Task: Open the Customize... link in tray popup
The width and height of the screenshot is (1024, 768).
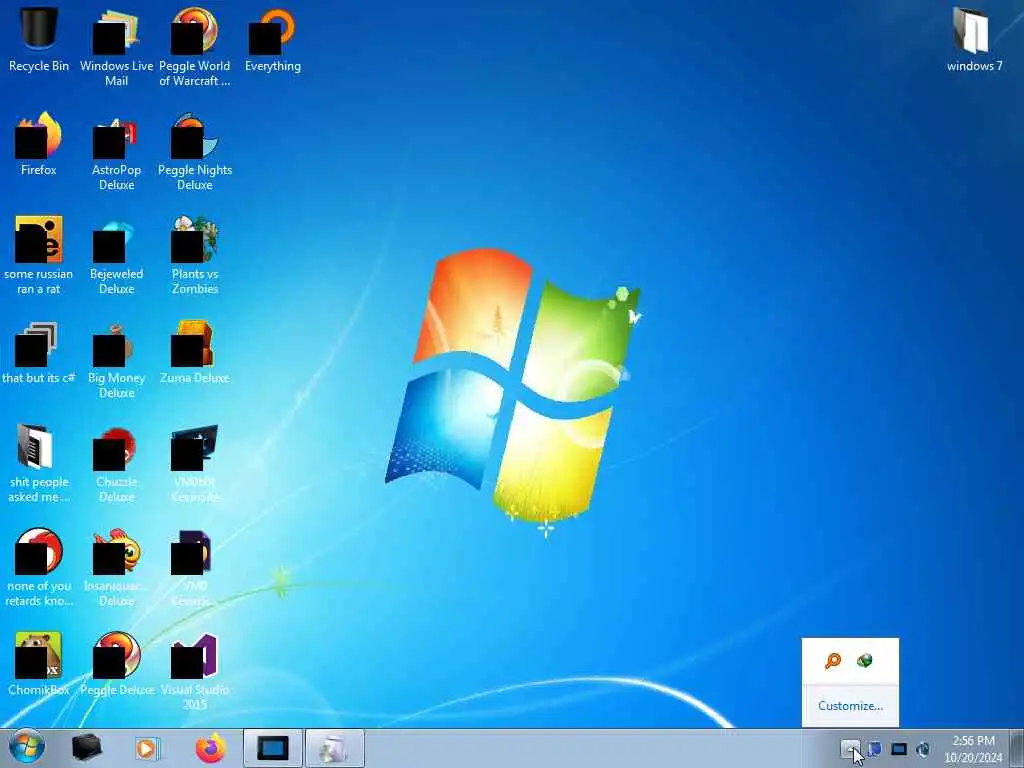Action: point(850,706)
